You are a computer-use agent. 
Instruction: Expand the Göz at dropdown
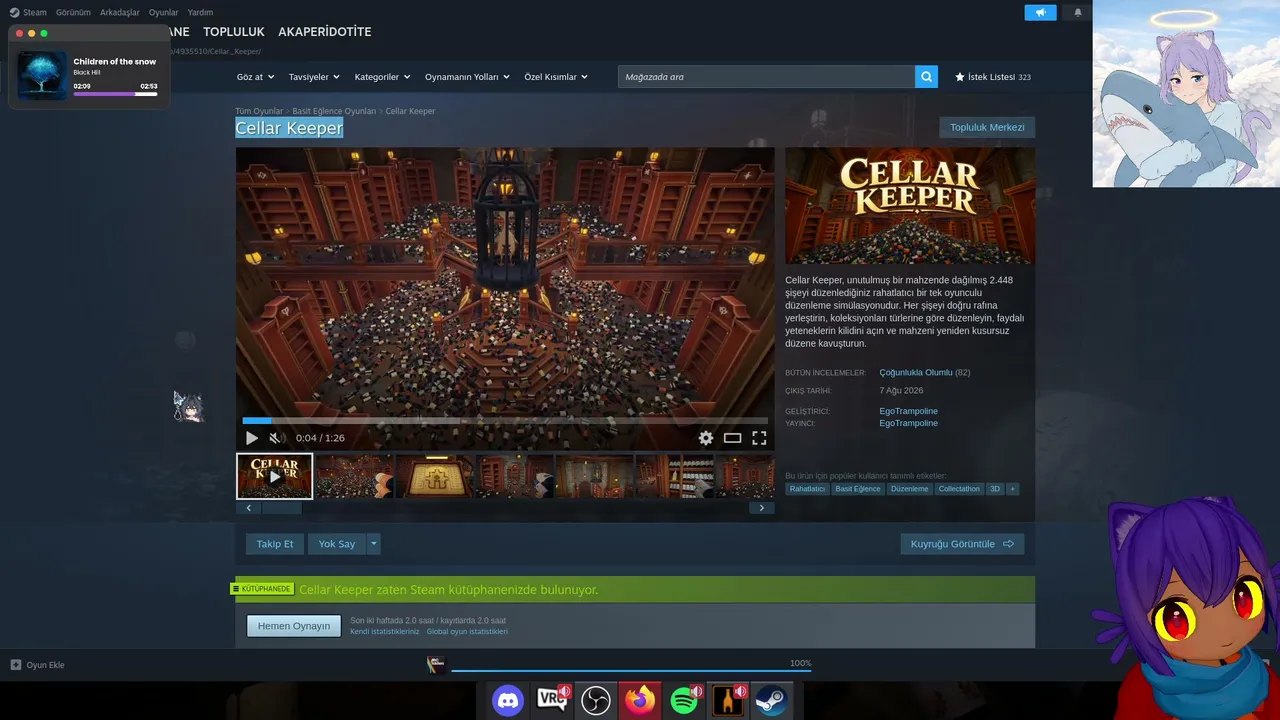coord(255,77)
